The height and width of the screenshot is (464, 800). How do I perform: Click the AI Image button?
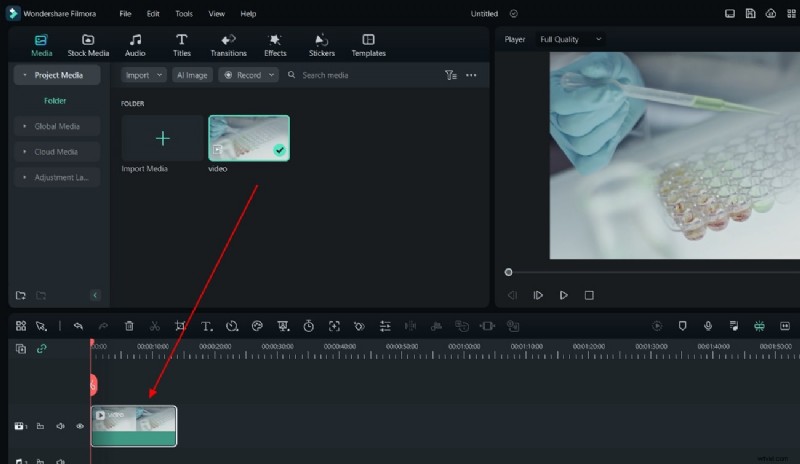click(x=192, y=75)
